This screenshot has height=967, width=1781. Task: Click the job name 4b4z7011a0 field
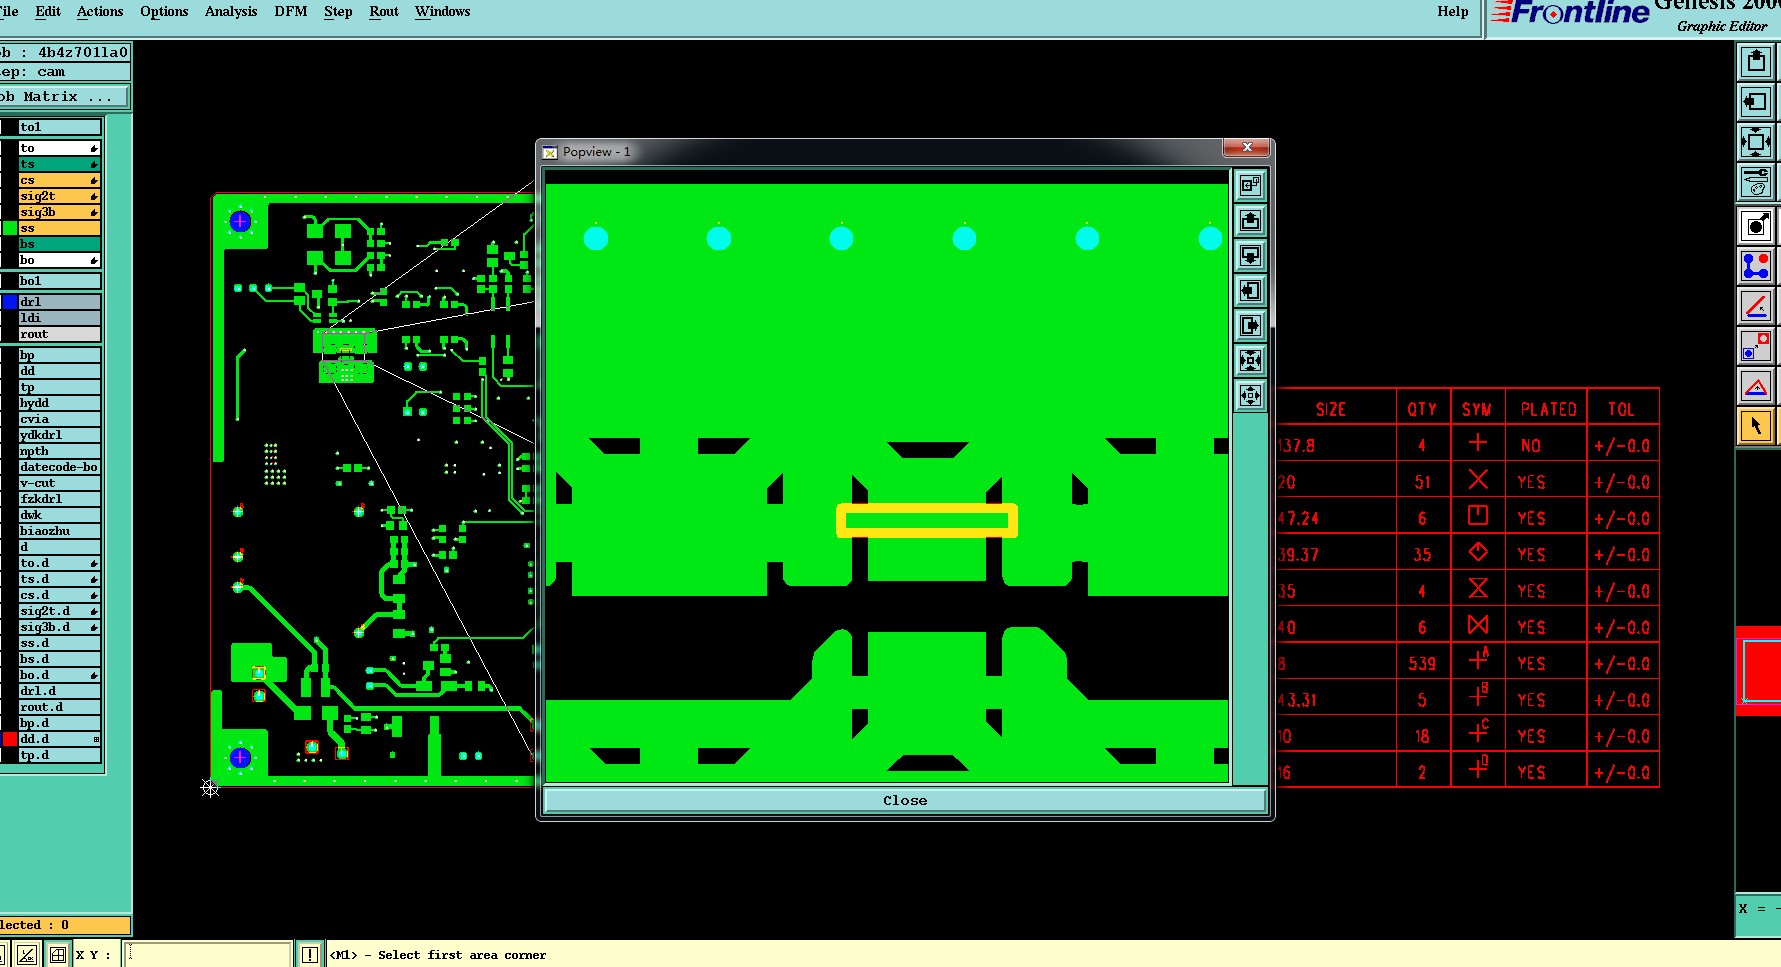tap(64, 52)
